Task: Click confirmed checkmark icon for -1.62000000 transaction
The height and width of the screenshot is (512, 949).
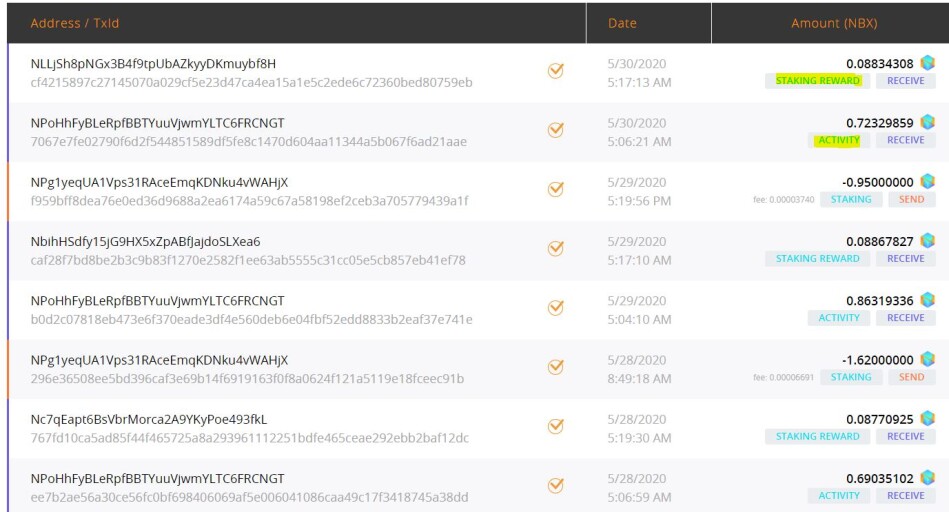Action: point(556,367)
